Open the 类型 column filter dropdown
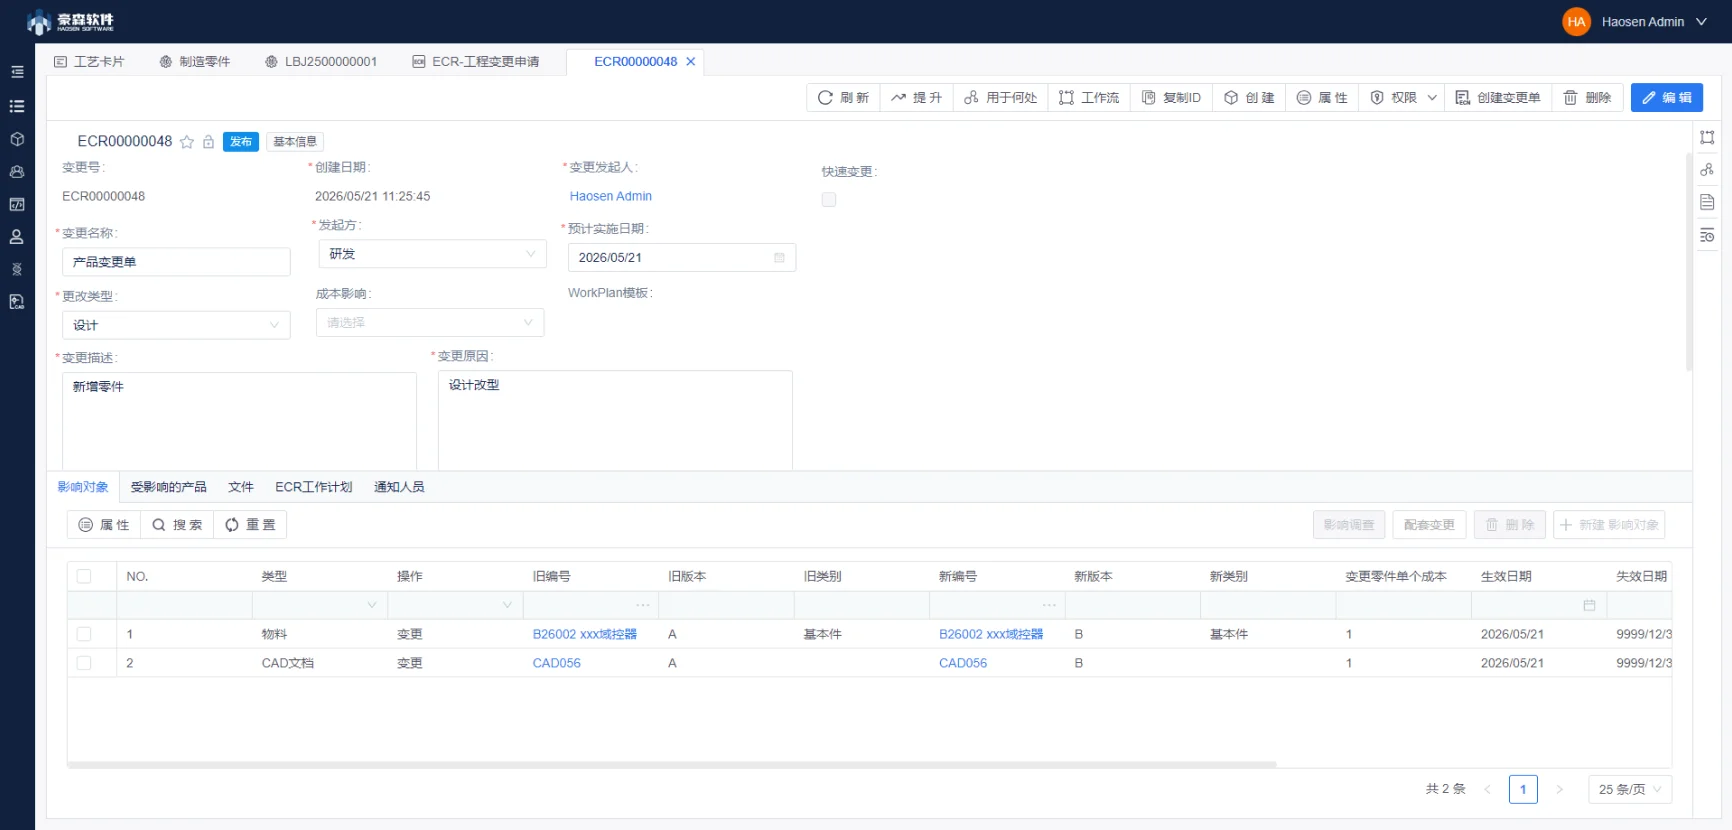 [x=320, y=605]
